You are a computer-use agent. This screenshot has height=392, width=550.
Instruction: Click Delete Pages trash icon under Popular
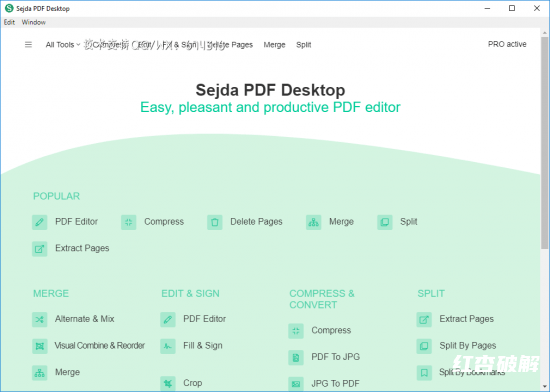(215, 222)
